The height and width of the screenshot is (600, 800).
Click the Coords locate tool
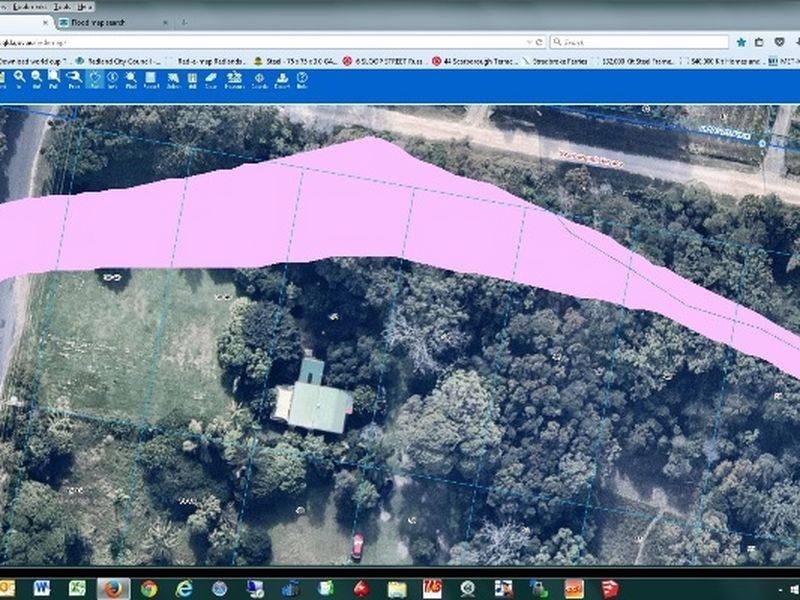[259, 80]
